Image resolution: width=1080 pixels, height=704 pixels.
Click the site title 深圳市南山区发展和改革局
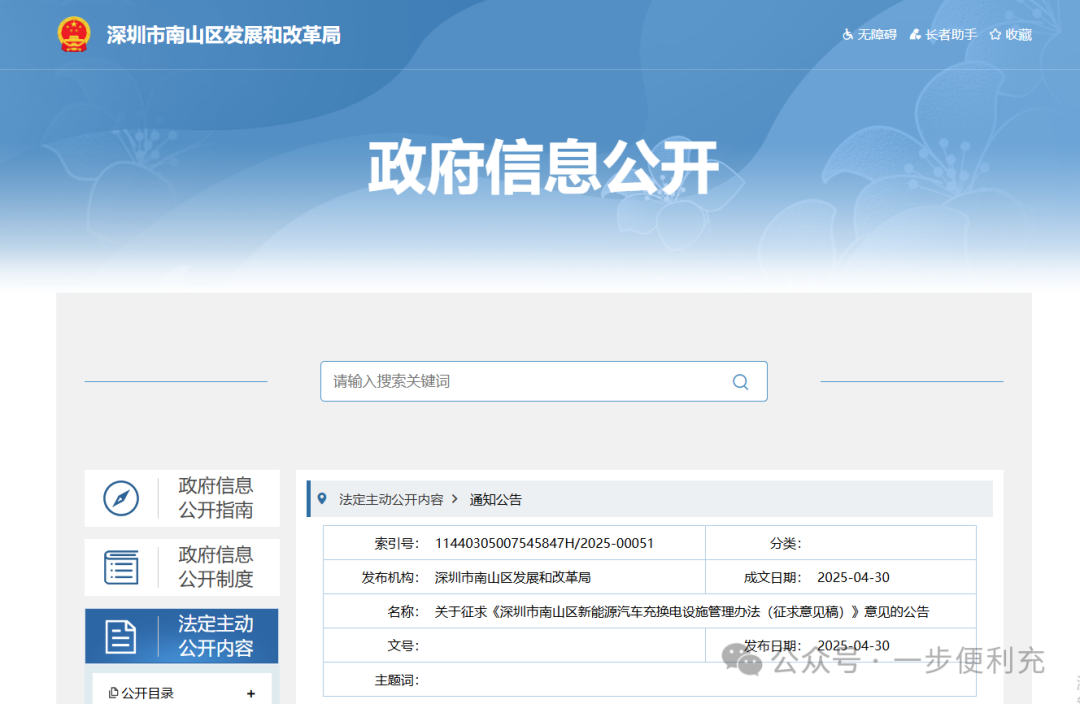point(222,34)
